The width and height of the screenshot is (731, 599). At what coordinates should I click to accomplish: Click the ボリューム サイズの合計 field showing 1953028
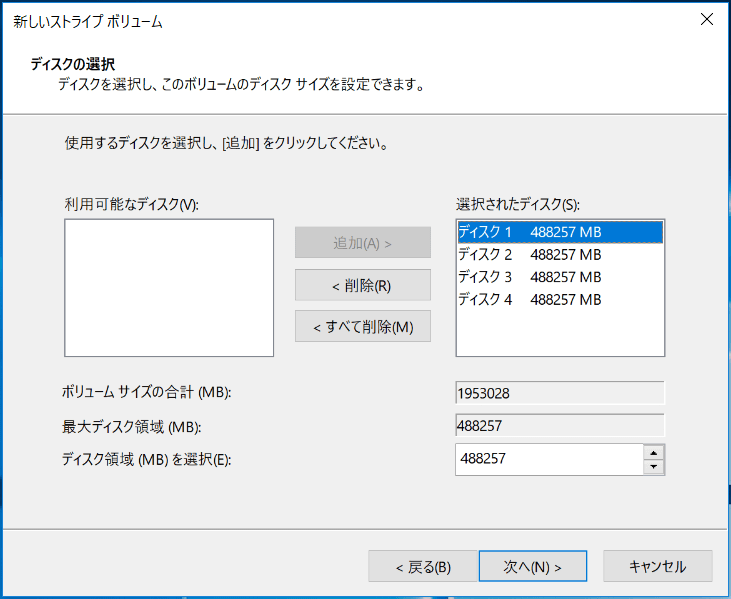560,393
